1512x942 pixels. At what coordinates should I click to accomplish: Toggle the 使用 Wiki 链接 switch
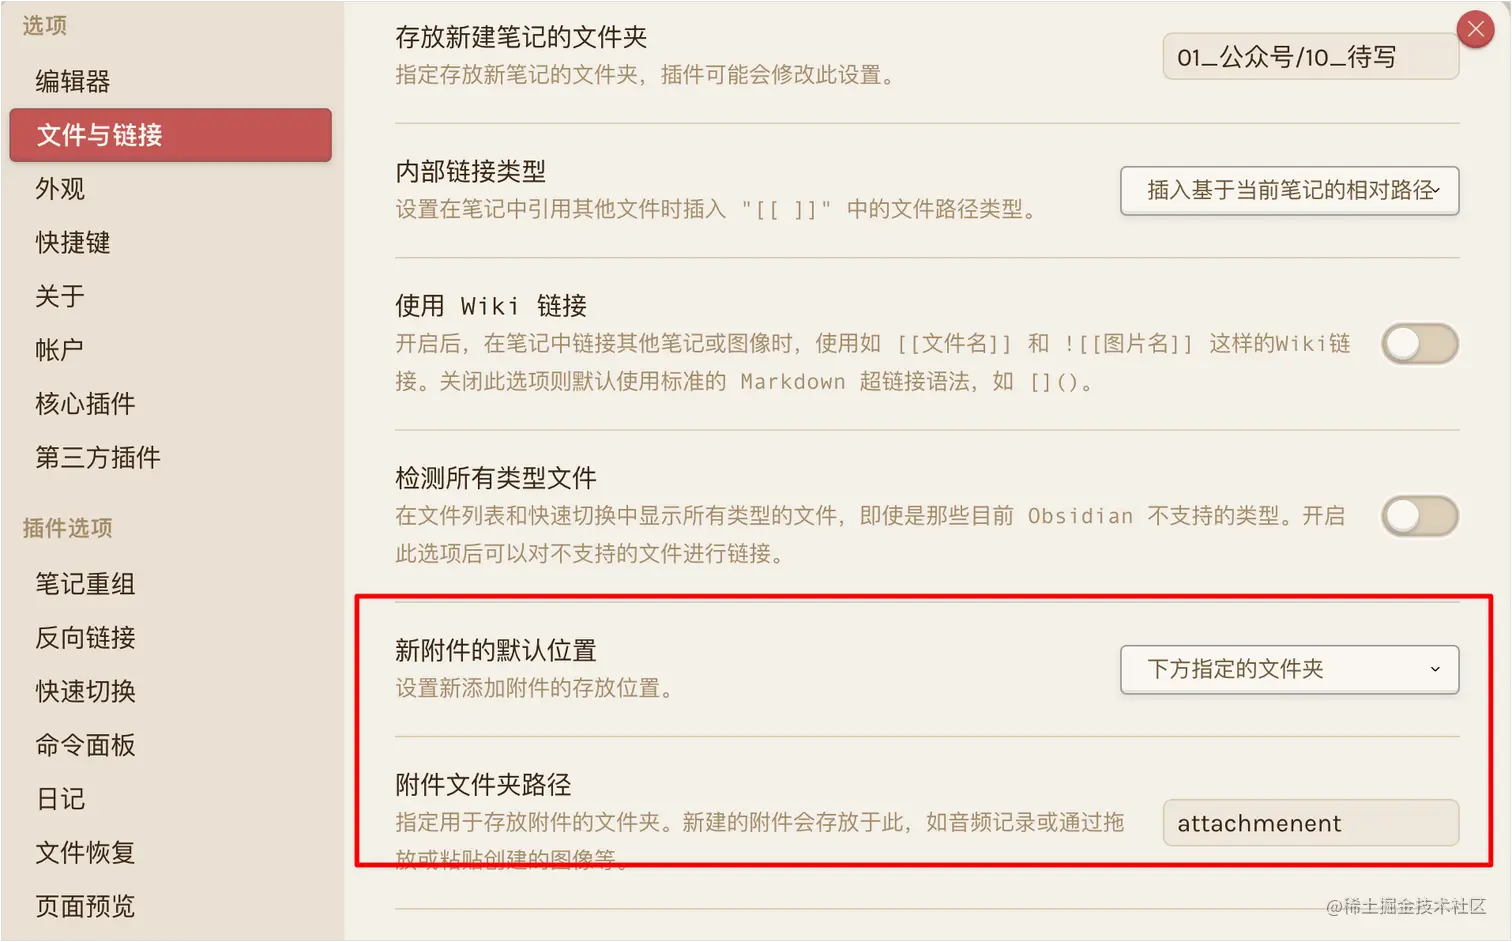(1420, 344)
